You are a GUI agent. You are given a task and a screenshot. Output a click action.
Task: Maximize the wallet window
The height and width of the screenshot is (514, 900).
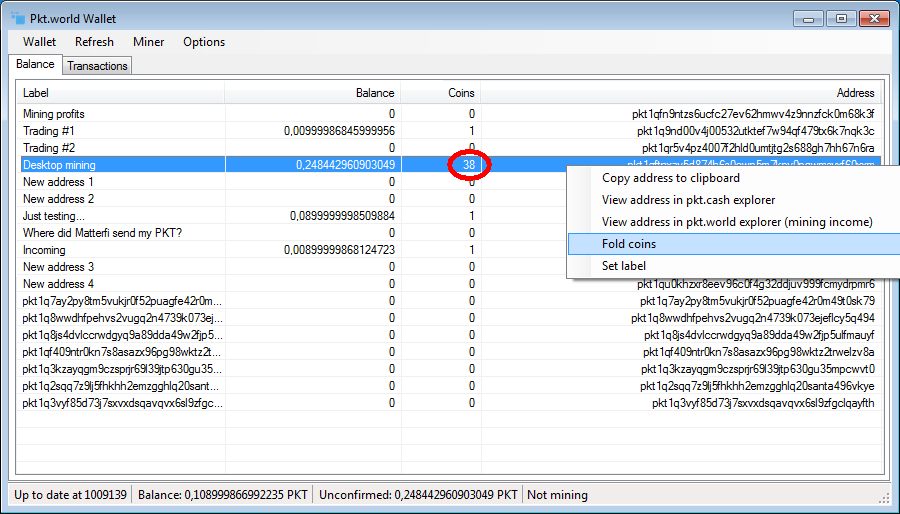[841, 18]
